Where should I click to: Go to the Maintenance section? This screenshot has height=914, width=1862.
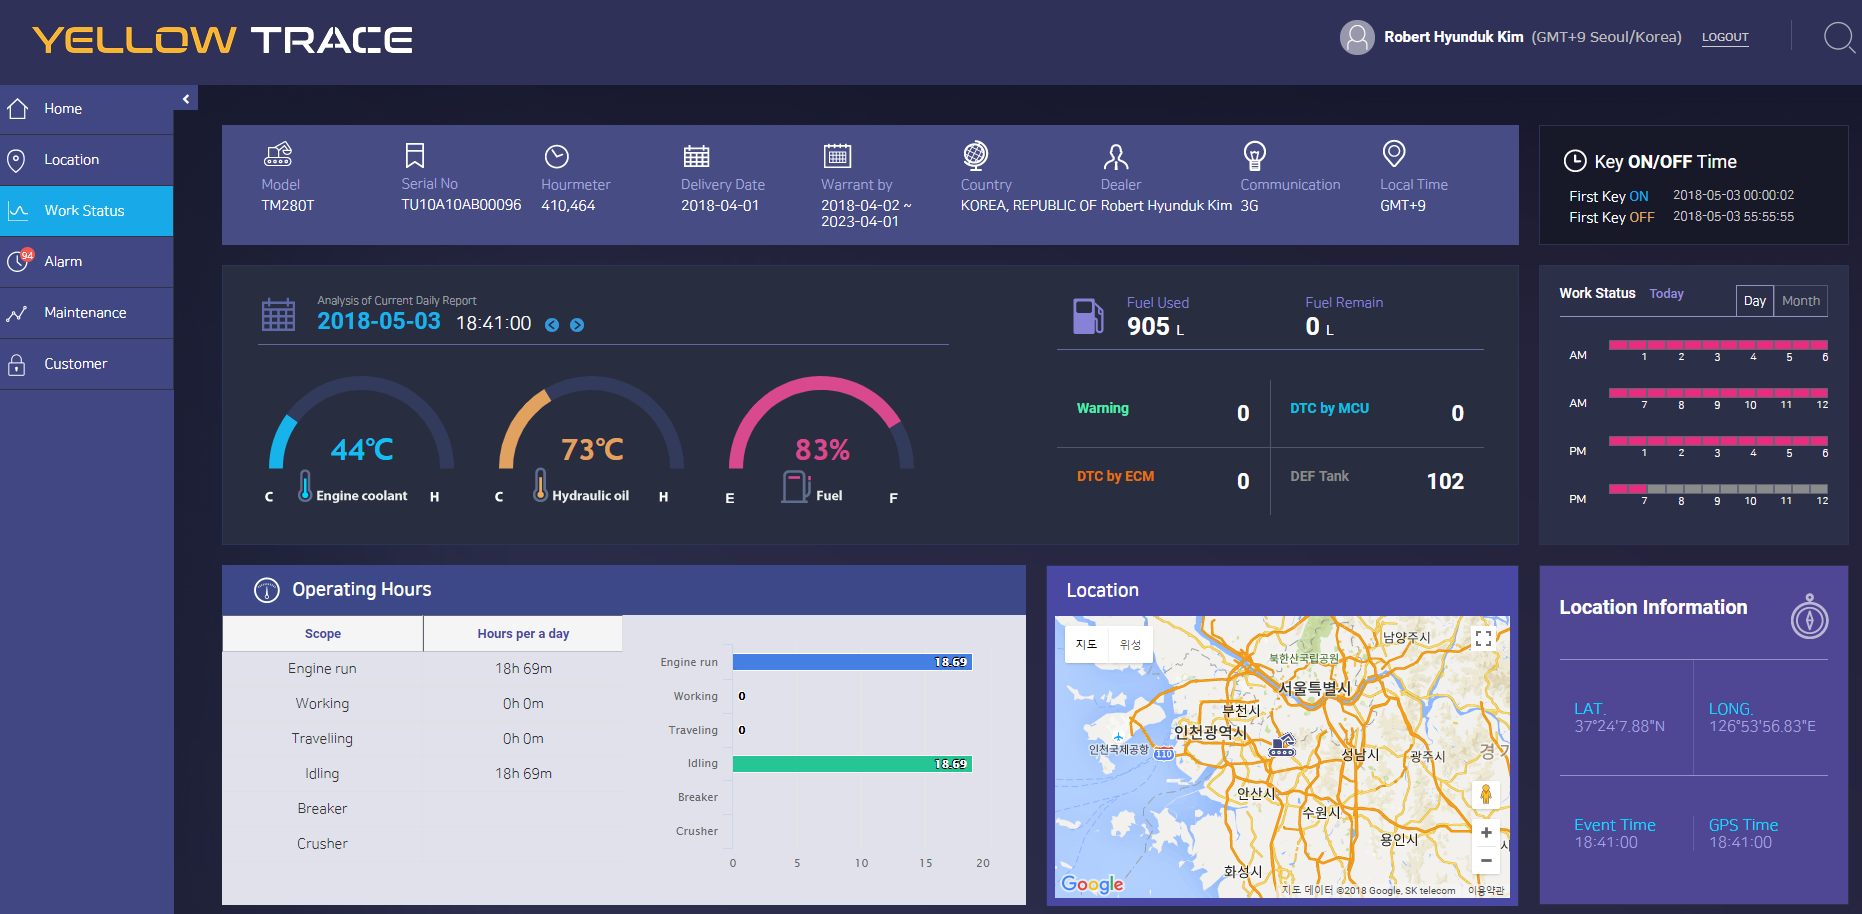click(85, 313)
